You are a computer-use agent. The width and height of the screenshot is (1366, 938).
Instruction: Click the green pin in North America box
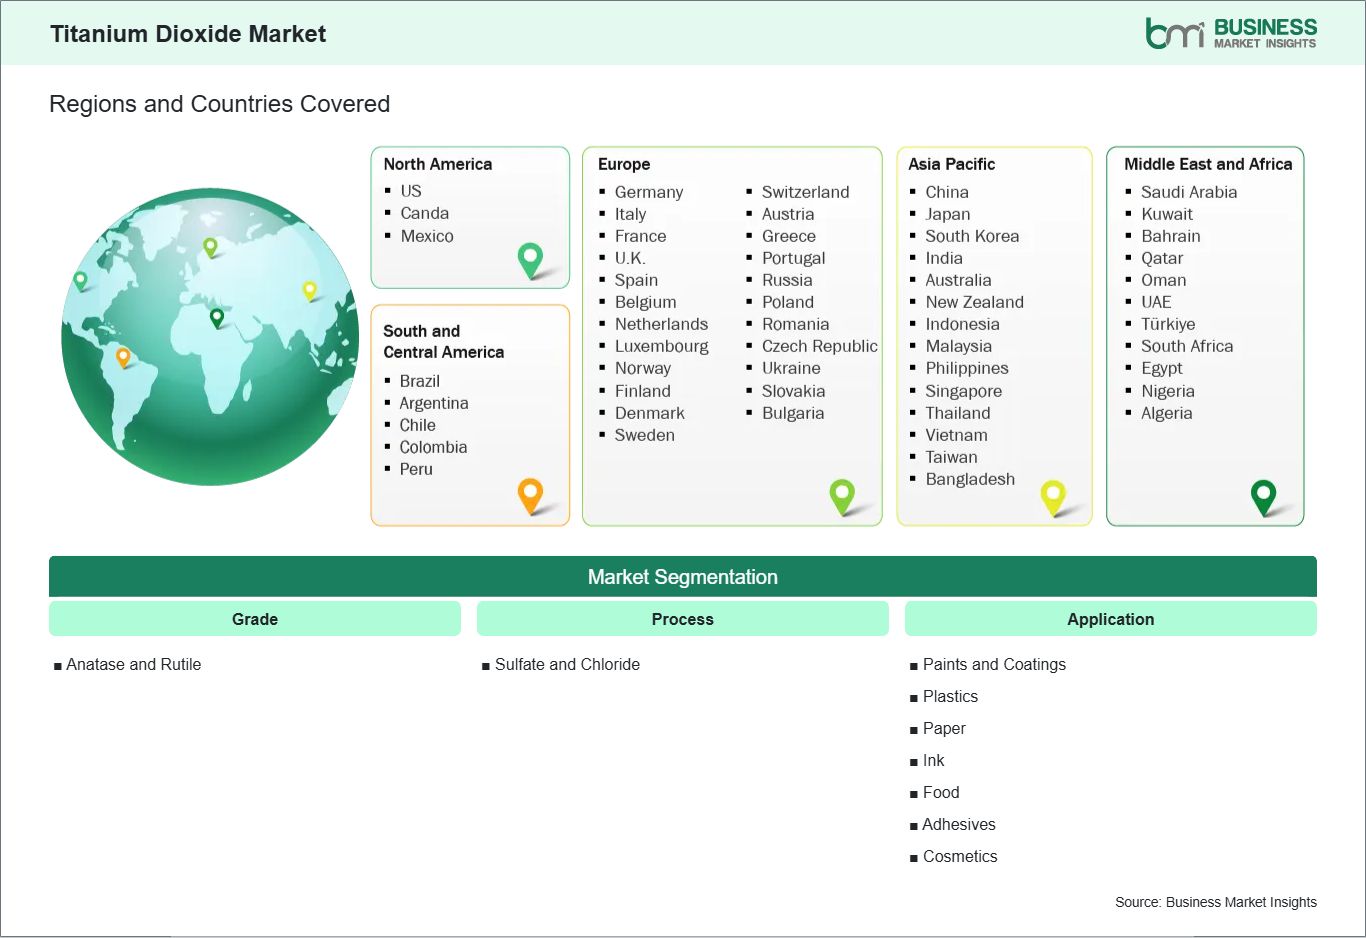click(530, 260)
